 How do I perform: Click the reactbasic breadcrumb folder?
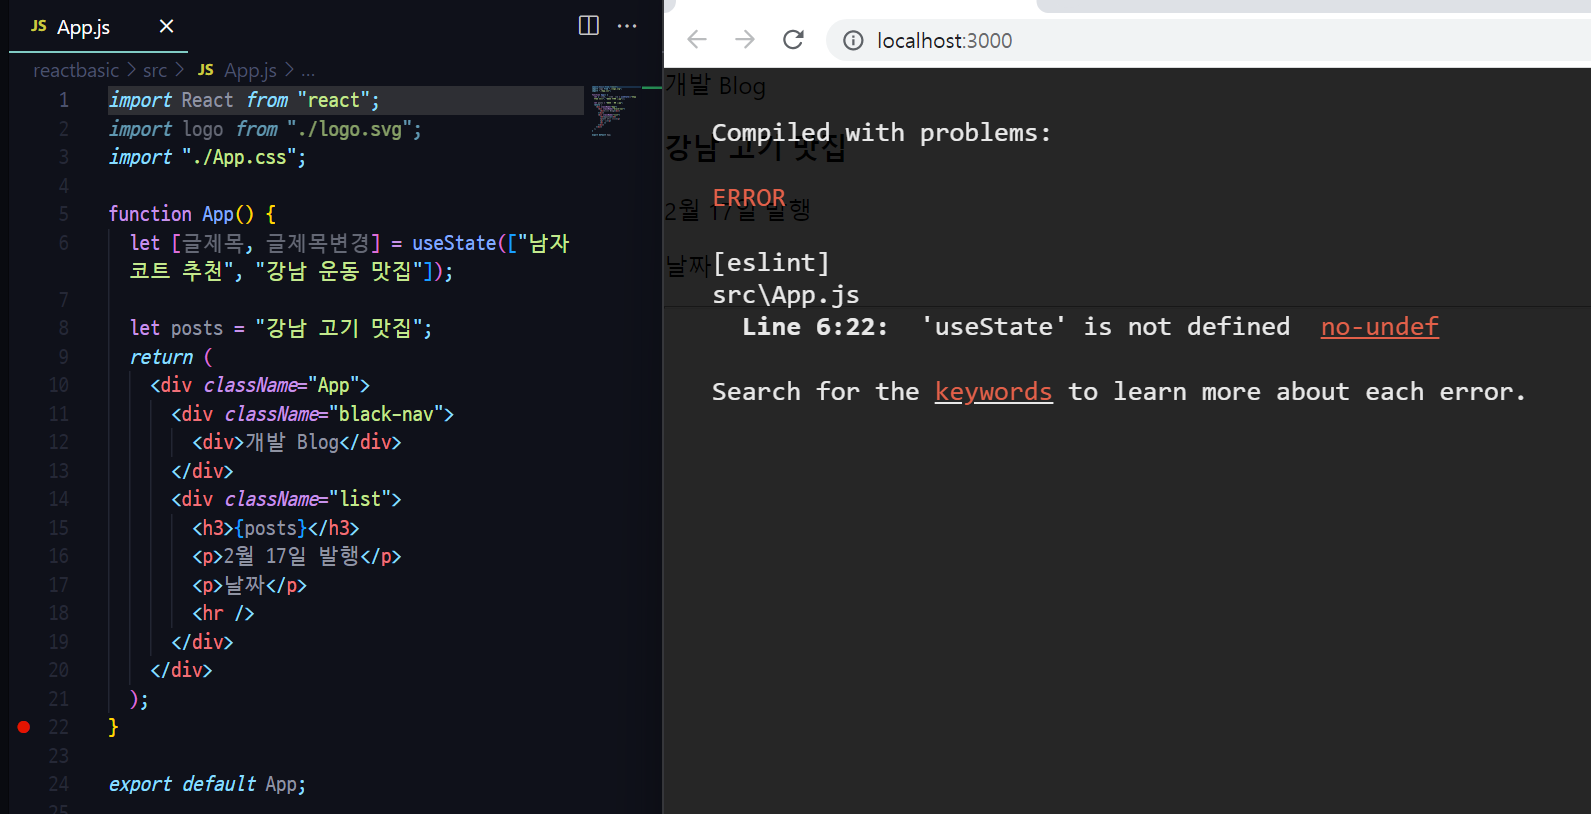tap(76, 70)
